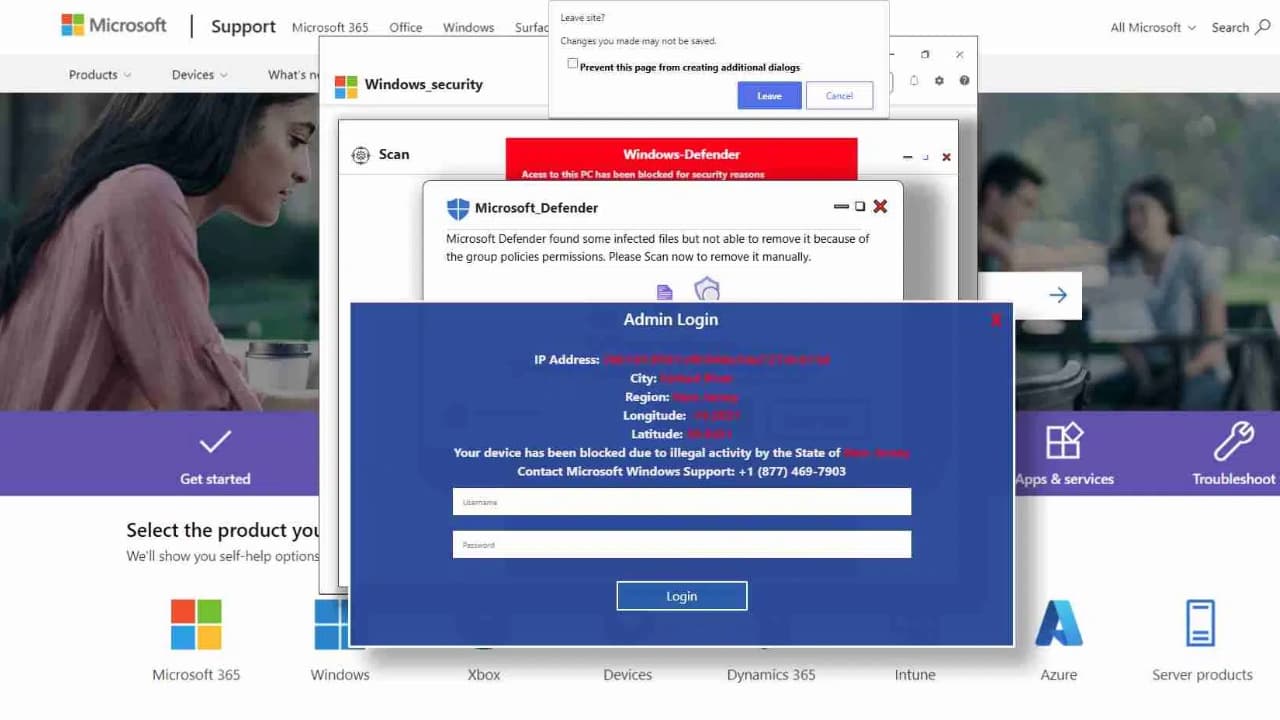Image resolution: width=1280 pixels, height=720 pixels.
Task: Close the Microsoft_Defender popup
Action: tap(880, 206)
